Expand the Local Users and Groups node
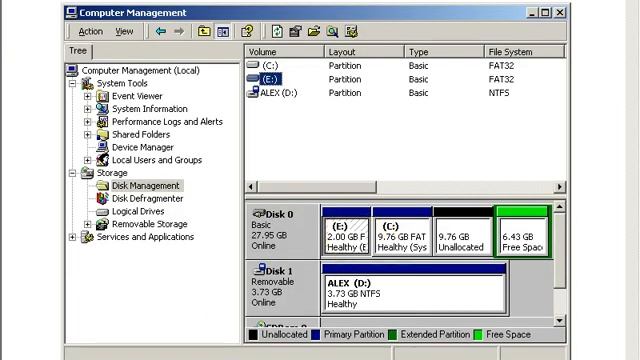The width and height of the screenshot is (640, 360). coord(87,160)
